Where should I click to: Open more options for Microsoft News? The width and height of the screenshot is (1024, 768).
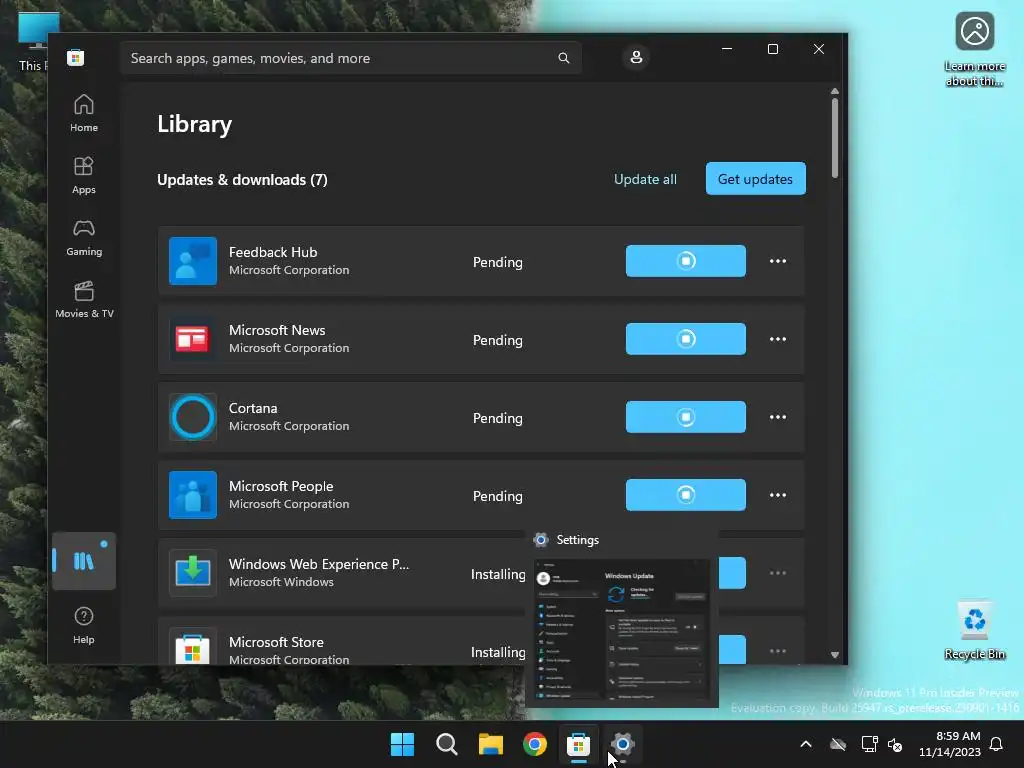point(778,339)
